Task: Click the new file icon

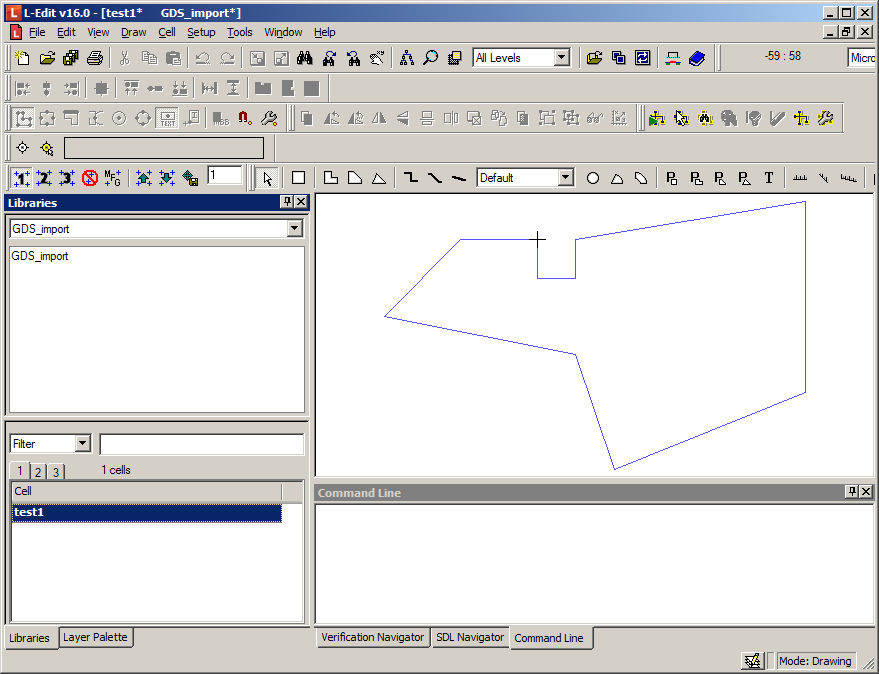Action: click(x=22, y=58)
